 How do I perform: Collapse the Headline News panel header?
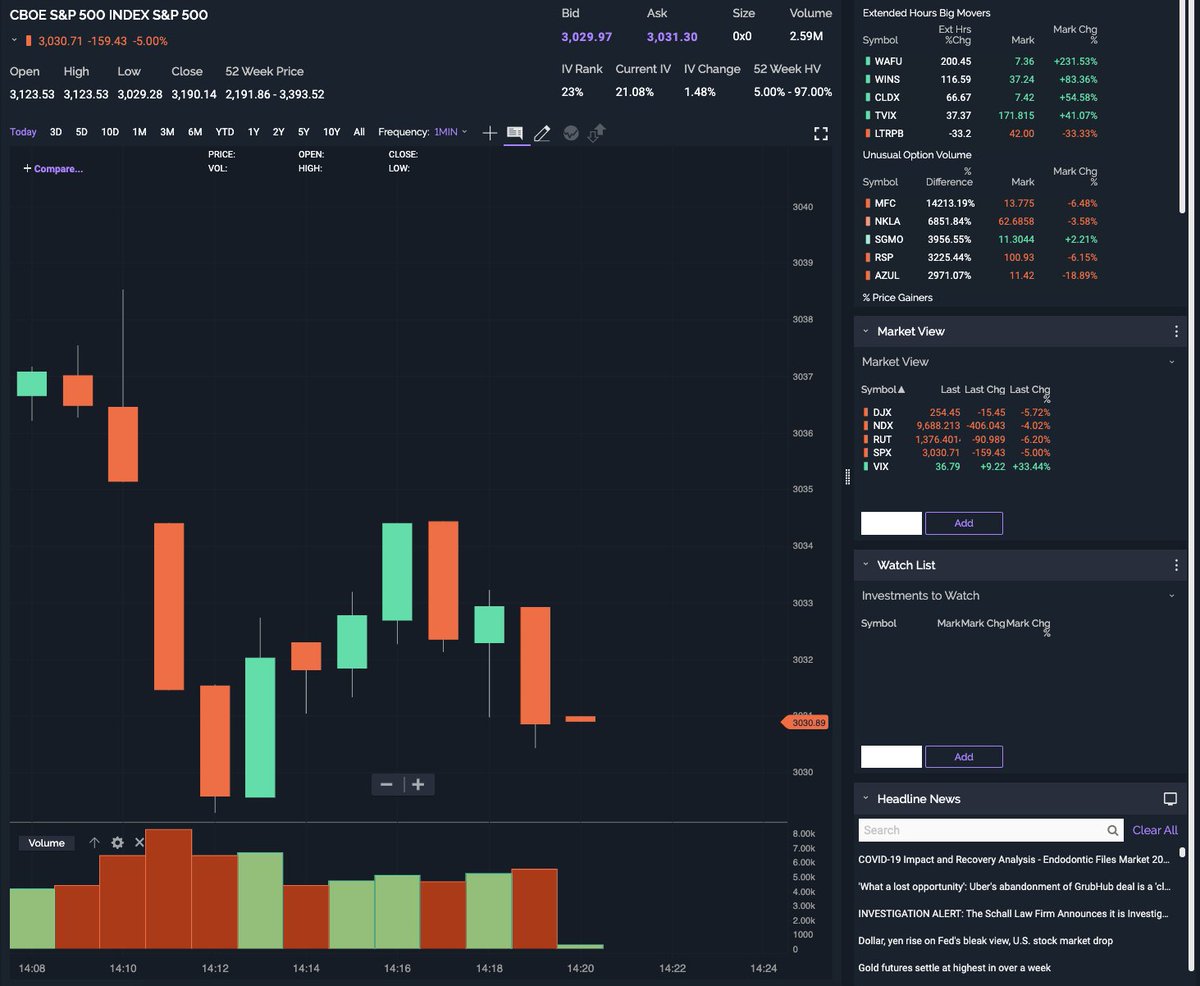(x=866, y=799)
